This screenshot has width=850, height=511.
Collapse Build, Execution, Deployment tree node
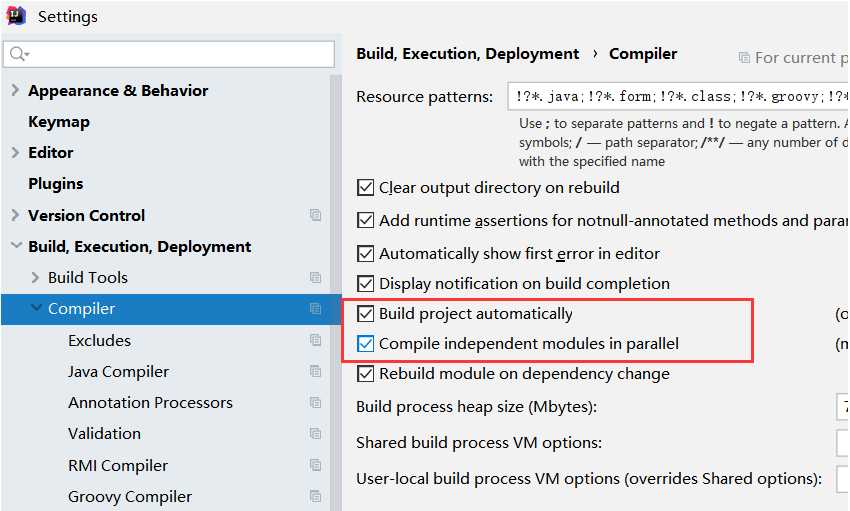[x=15, y=246]
